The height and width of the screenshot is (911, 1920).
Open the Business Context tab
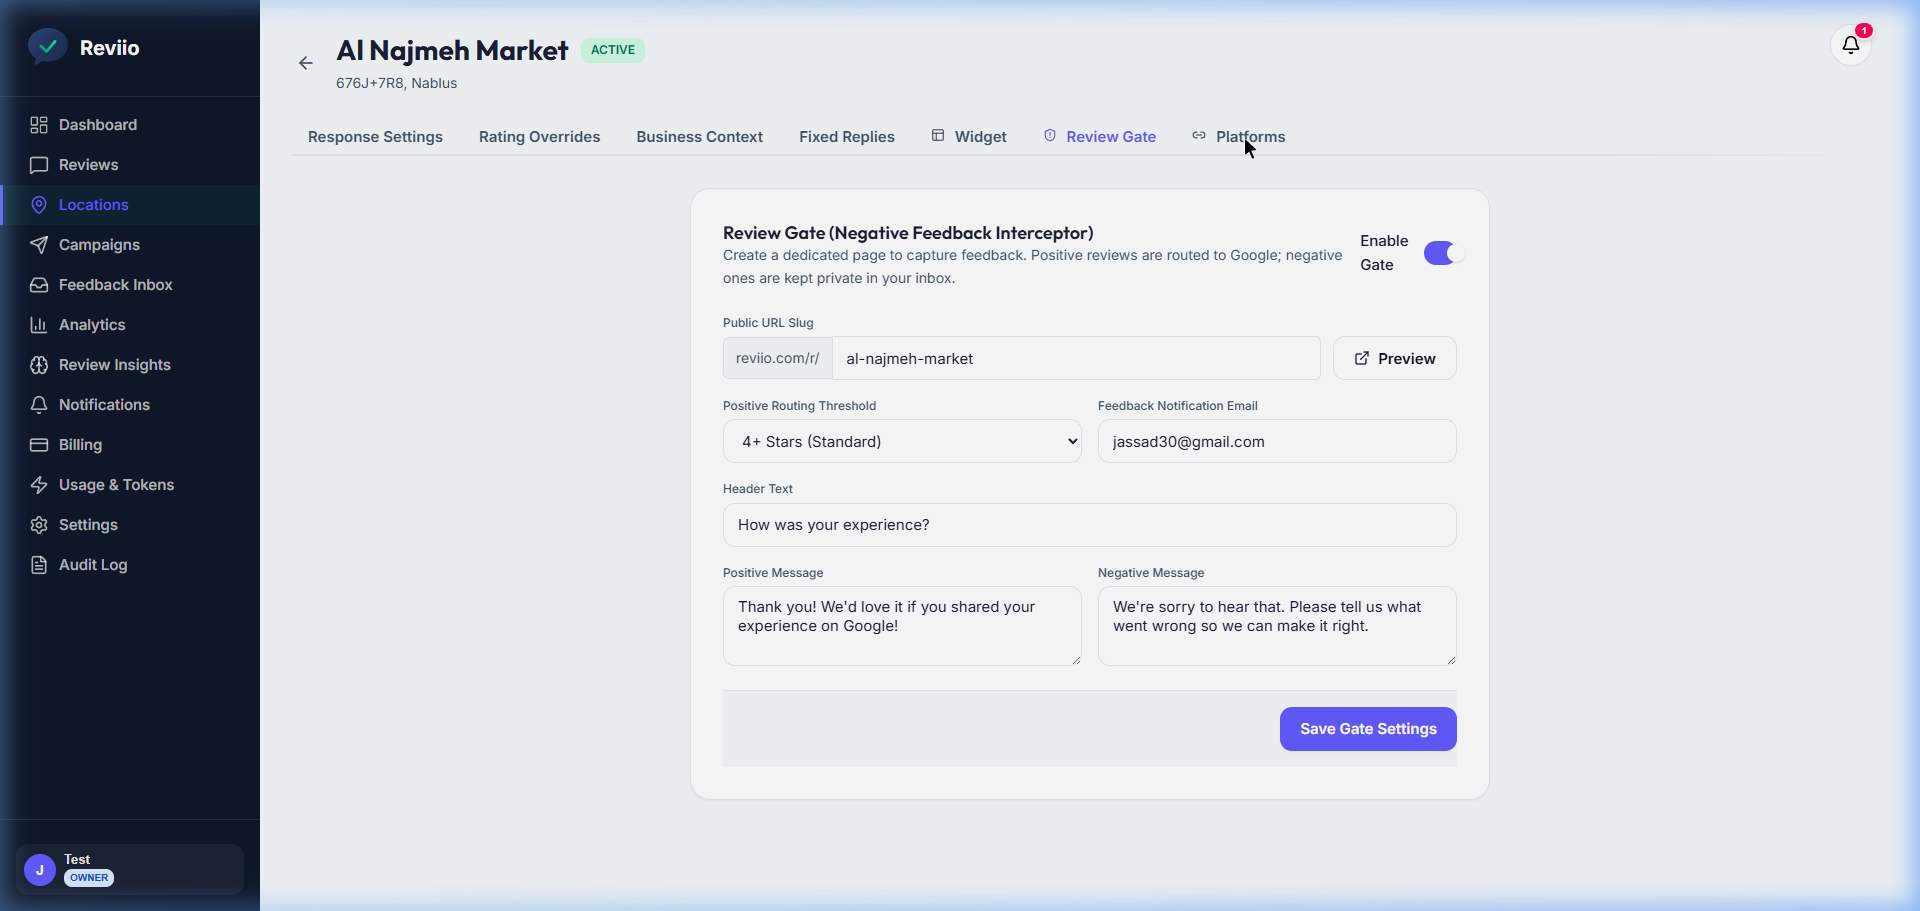699,137
